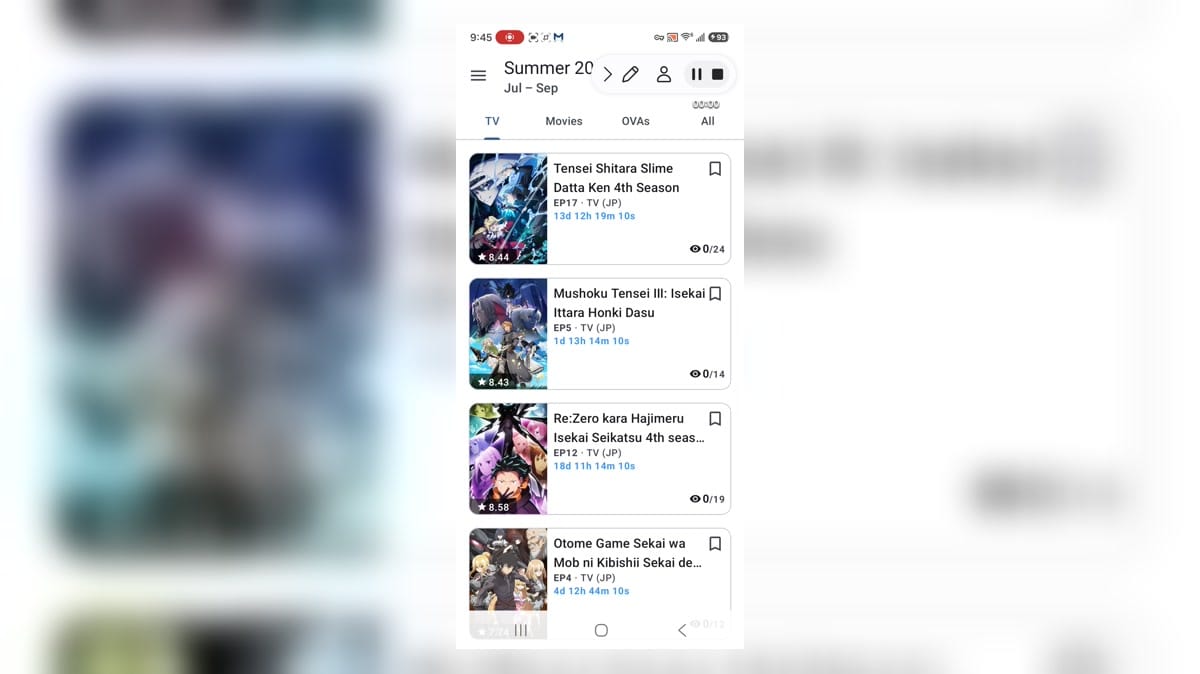The height and width of the screenshot is (674, 1200).
Task: Click the EP17 · TV (JP) label
Action: [587, 203]
